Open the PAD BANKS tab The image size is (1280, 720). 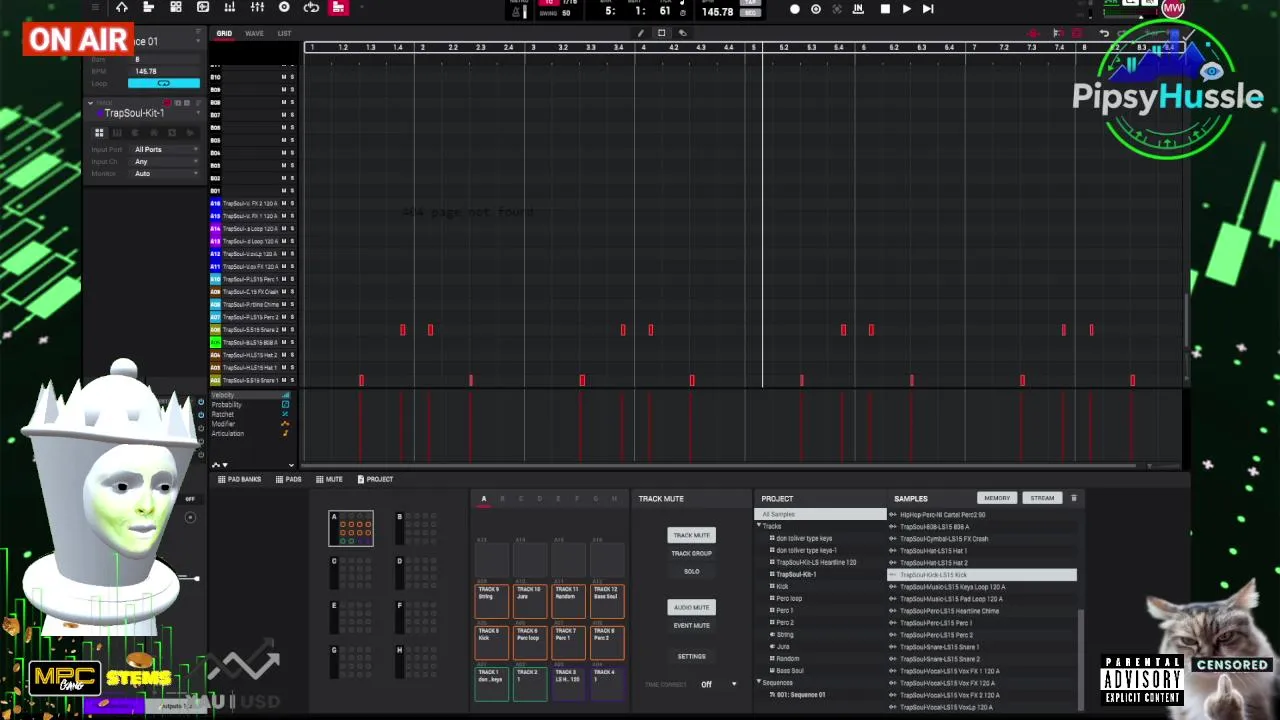pos(239,479)
